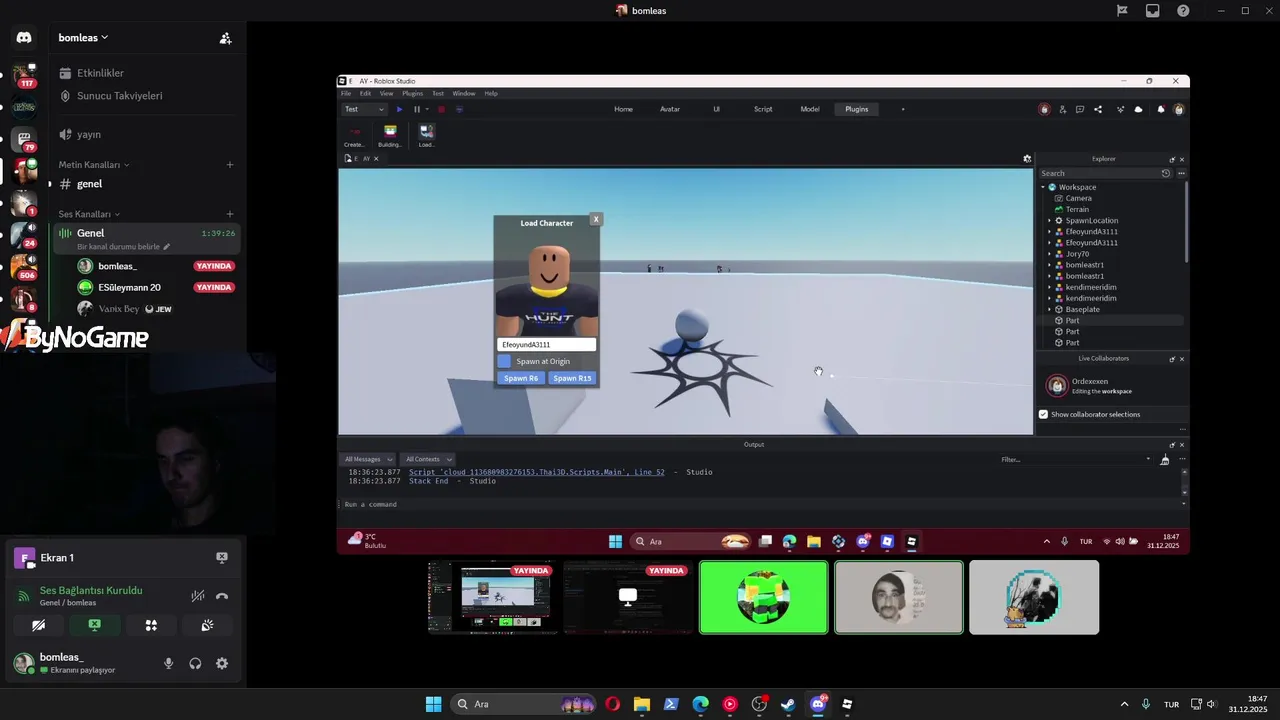Tick Spawn at Origin checkbox in streamed Studio
This screenshot has height=720, width=1280.
point(504,361)
